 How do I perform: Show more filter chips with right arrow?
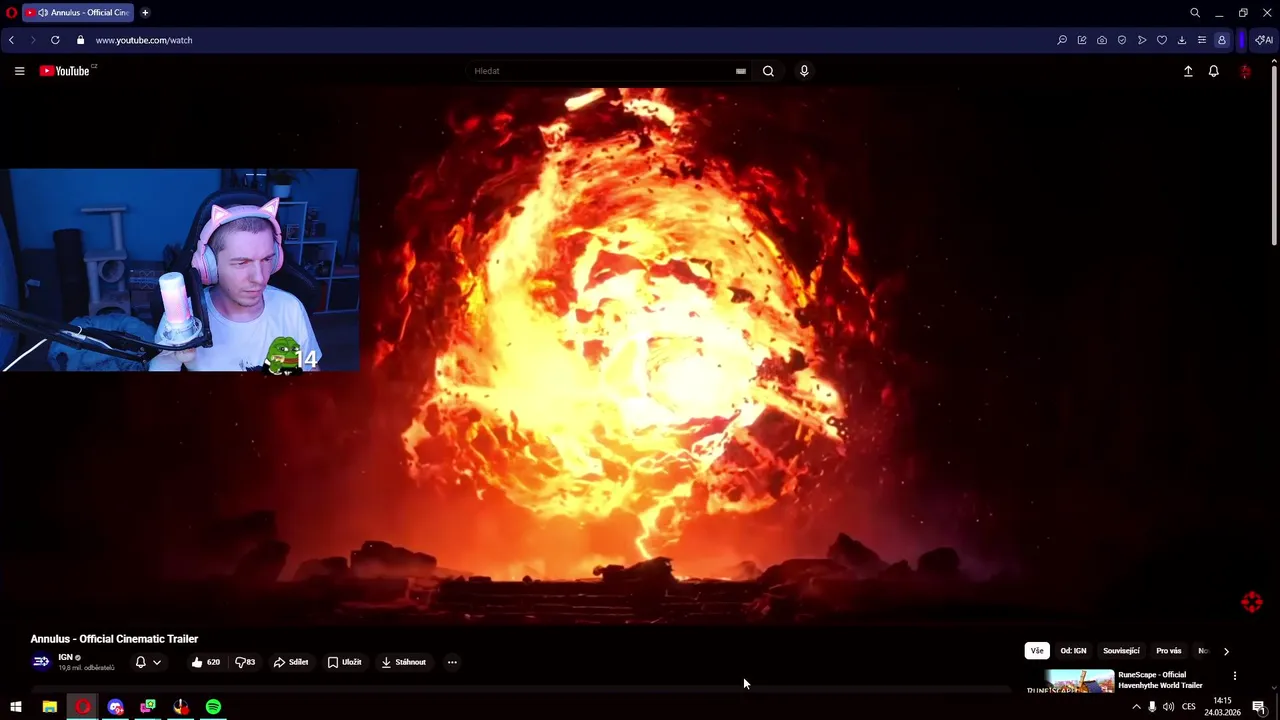point(1226,651)
